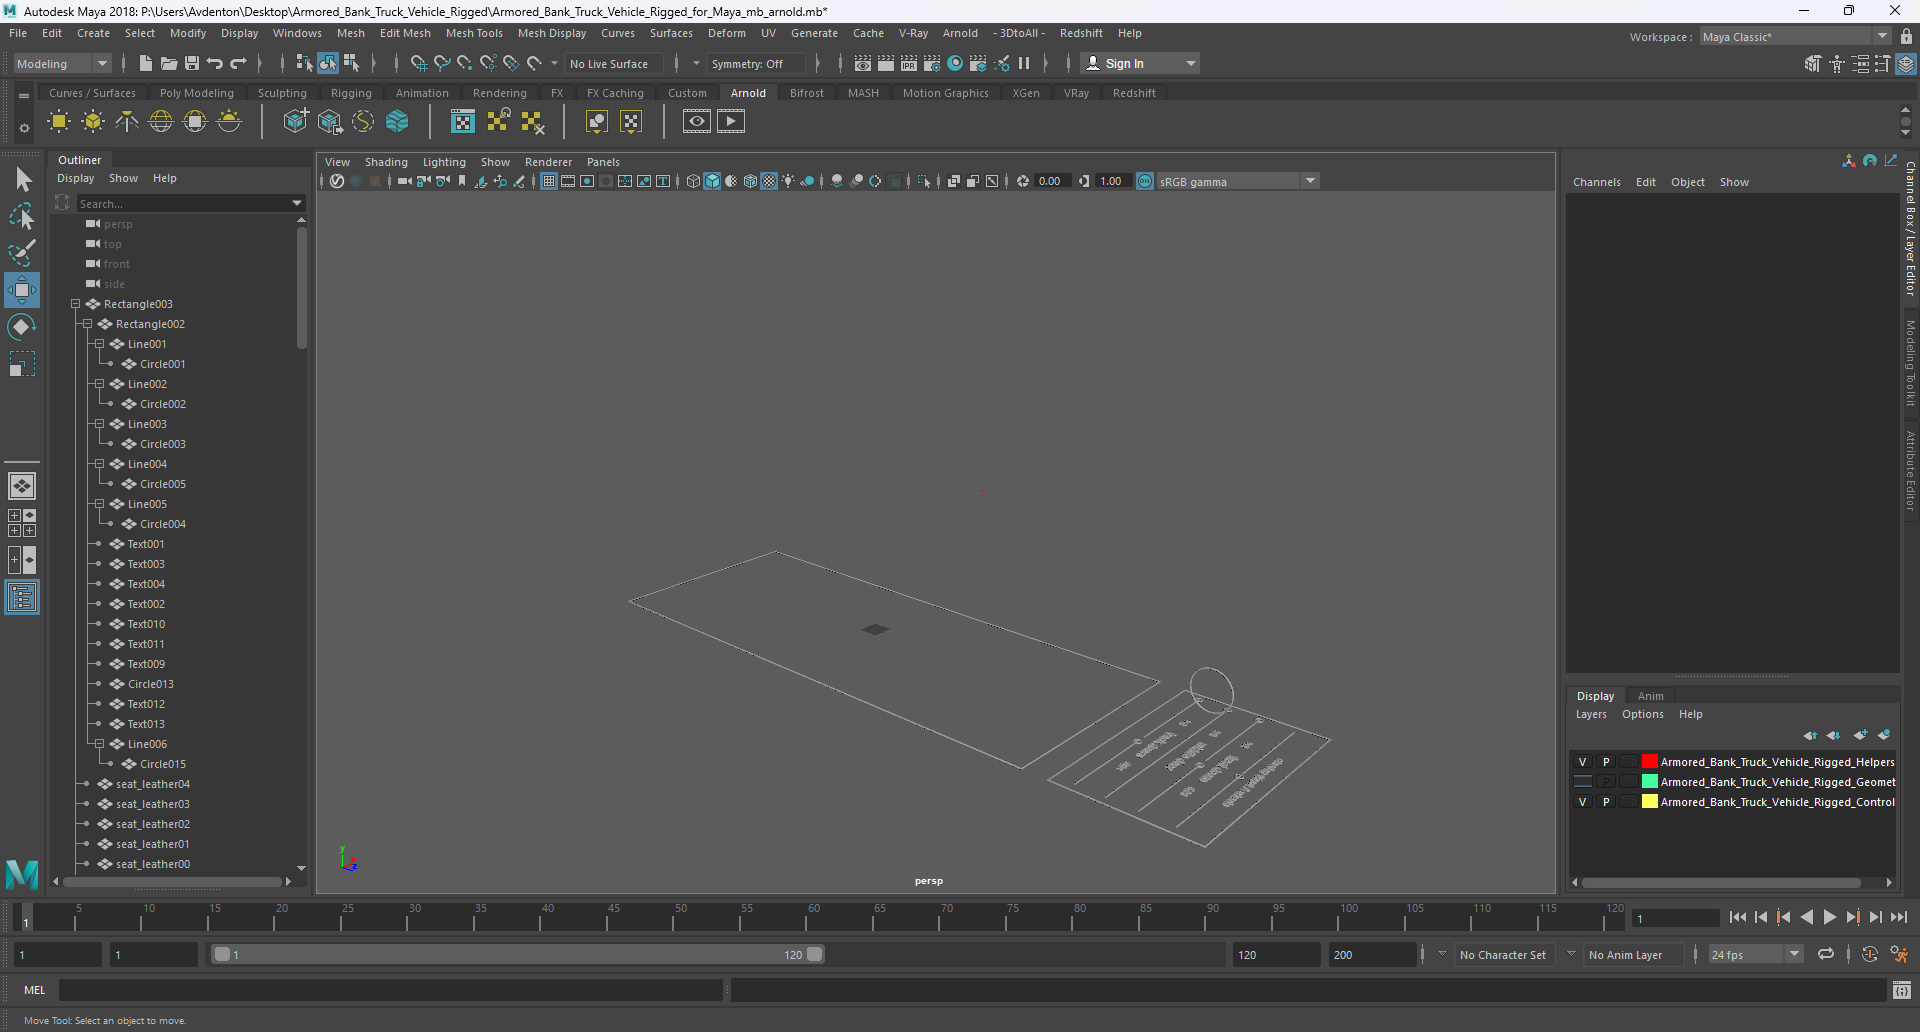Open the Render Settings icon
1920x1032 pixels.
[931, 63]
